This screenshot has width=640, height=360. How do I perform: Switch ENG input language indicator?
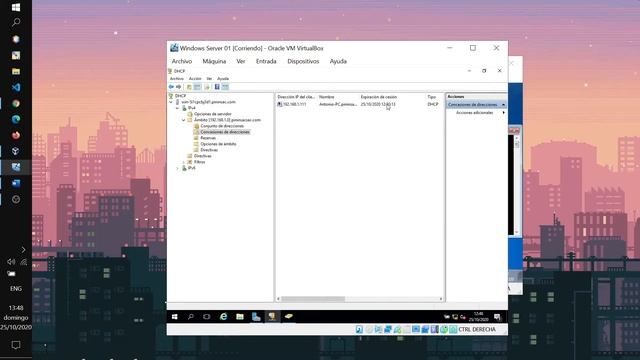(16, 289)
